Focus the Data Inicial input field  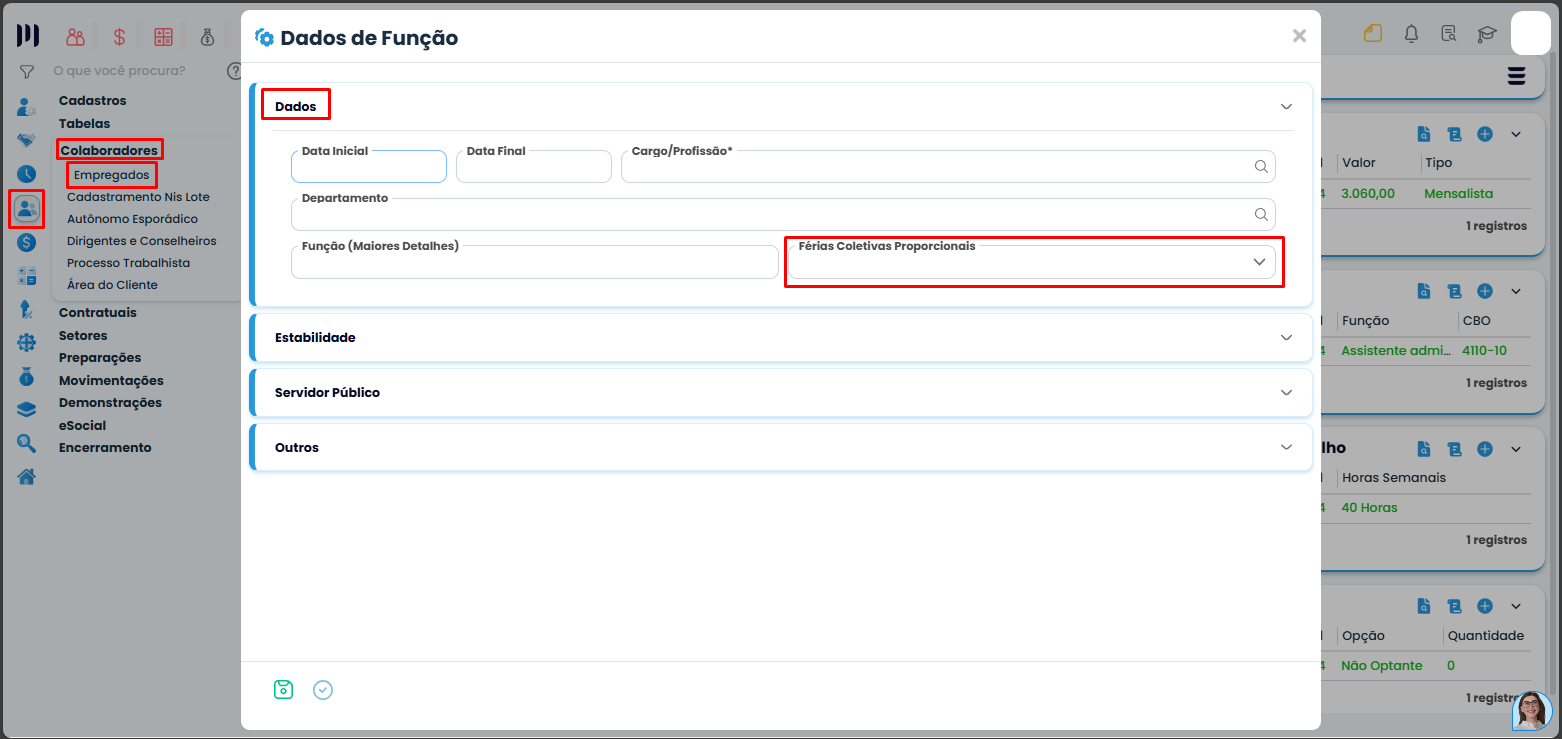click(369, 166)
